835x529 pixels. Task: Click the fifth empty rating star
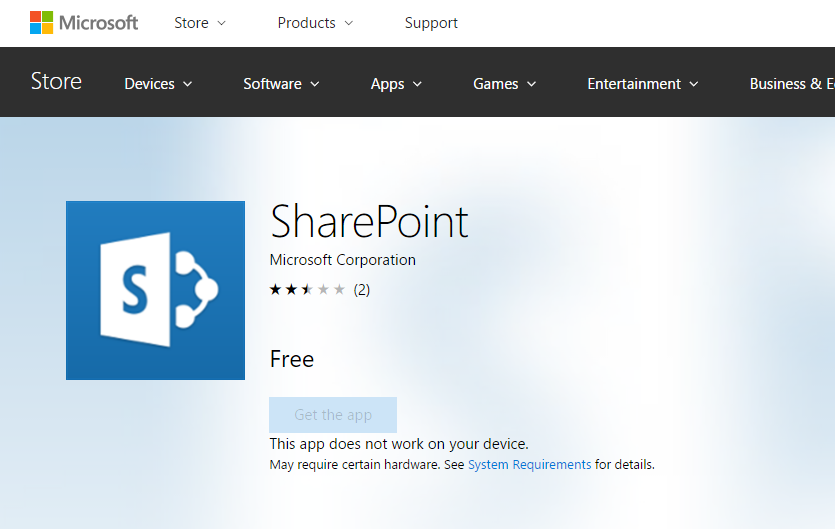(339, 289)
